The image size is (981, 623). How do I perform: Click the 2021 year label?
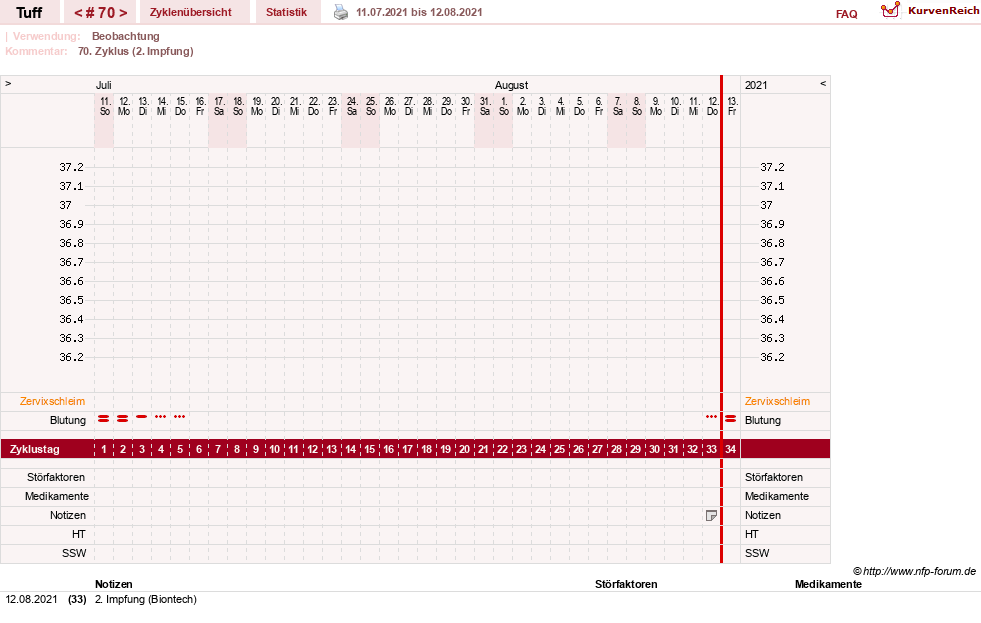[756, 85]
